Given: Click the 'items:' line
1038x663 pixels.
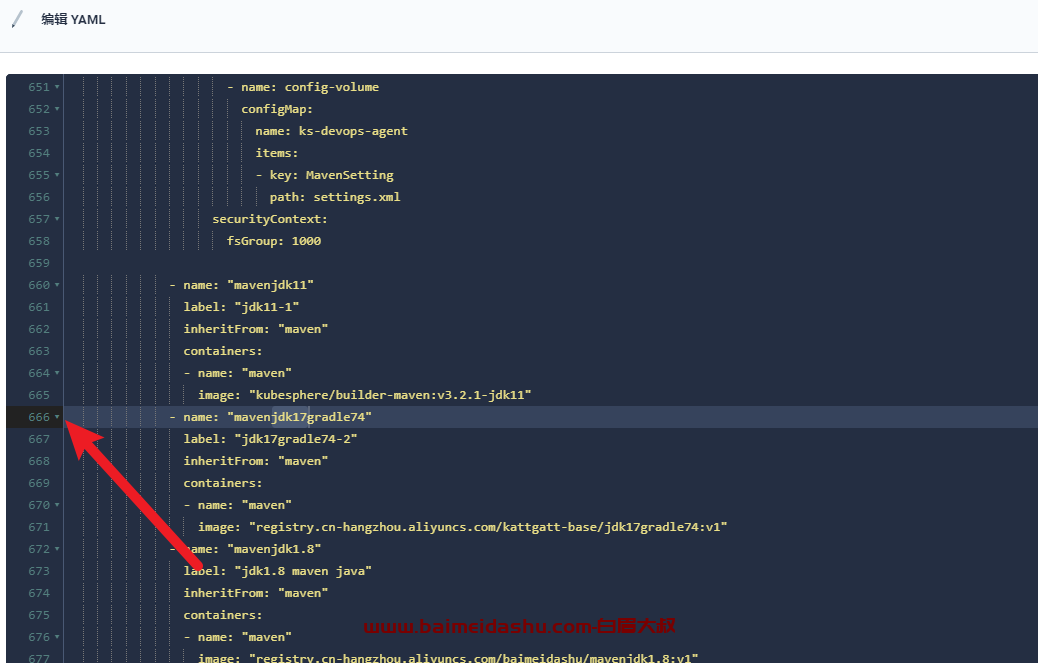Looking at the screenshot, I should point(277,153).
